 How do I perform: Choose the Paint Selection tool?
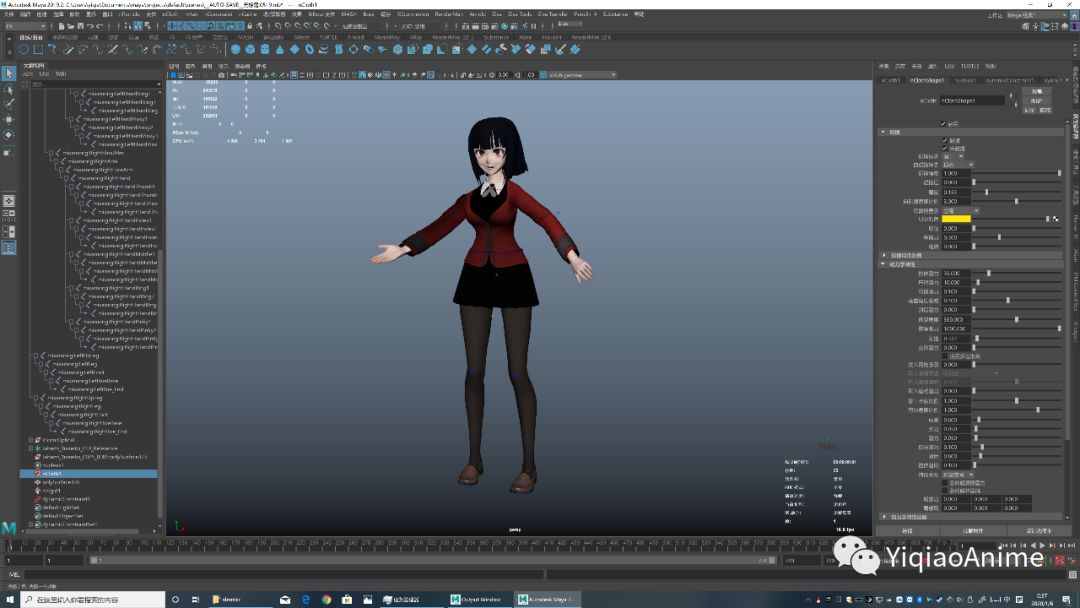[8, 105]
